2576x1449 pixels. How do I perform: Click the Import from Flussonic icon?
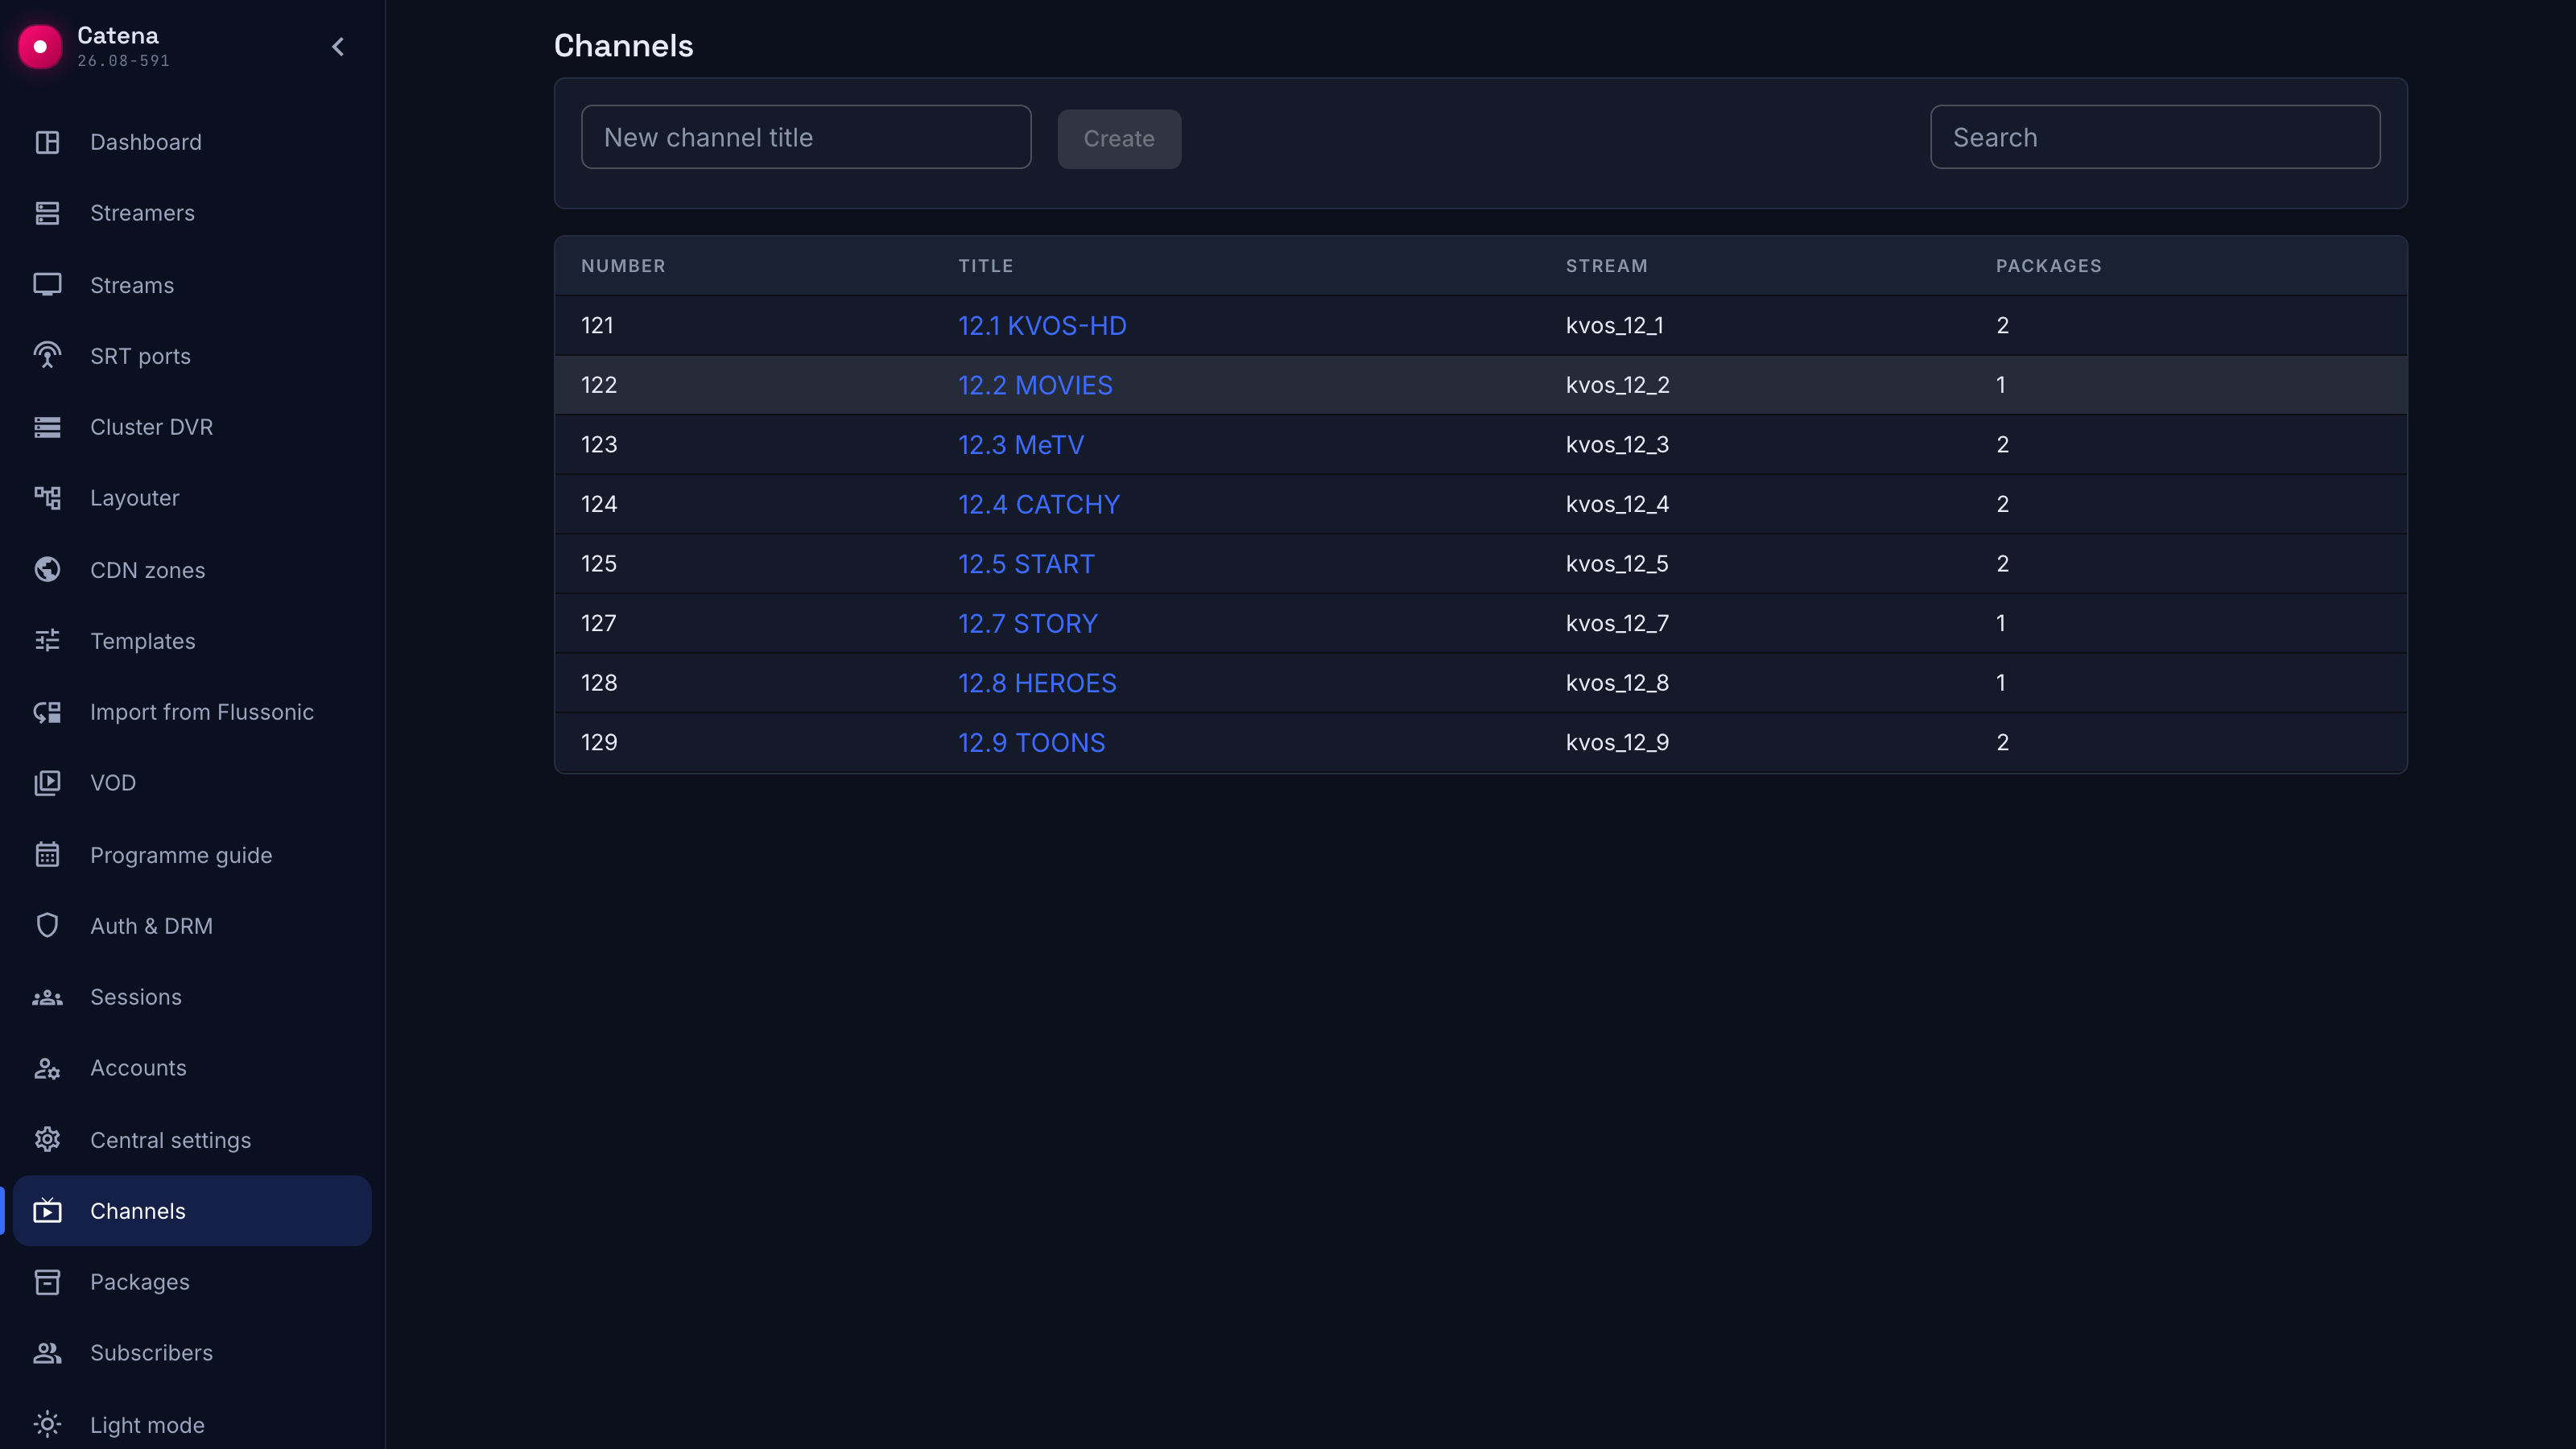coord(47,712)
